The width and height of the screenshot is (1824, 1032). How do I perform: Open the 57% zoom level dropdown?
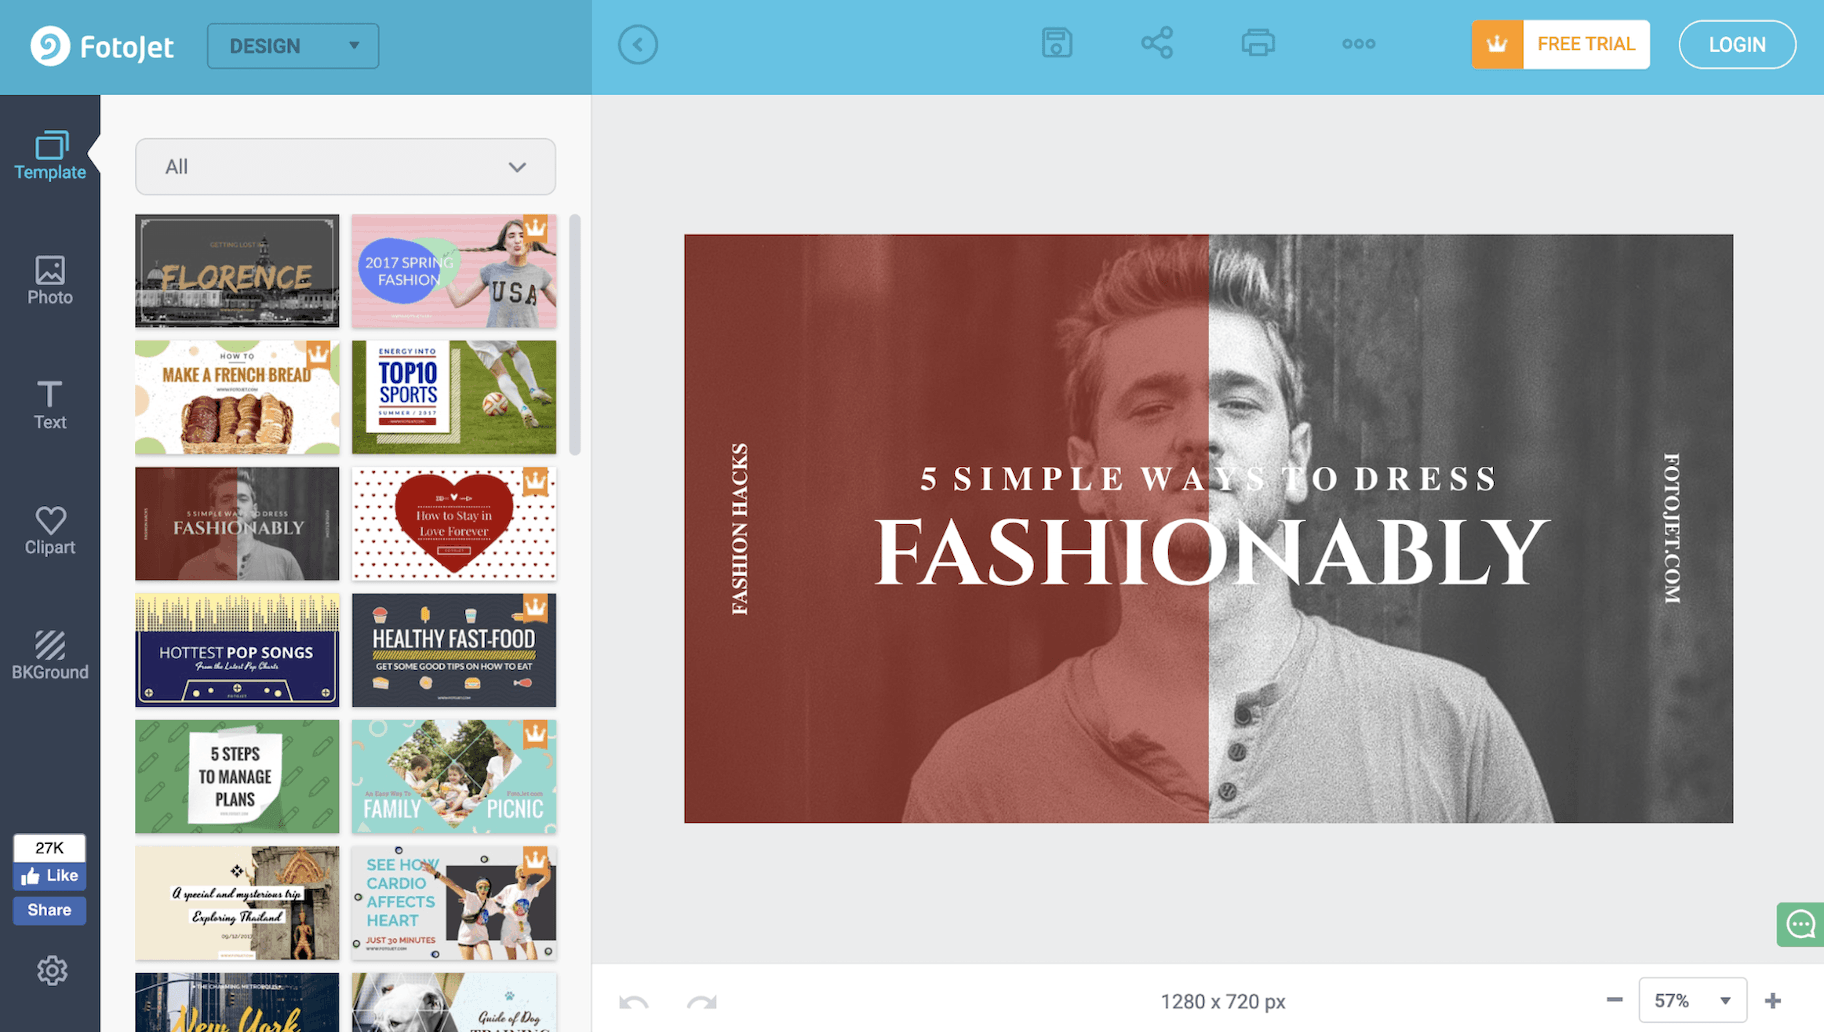tap(1692, 1001)
